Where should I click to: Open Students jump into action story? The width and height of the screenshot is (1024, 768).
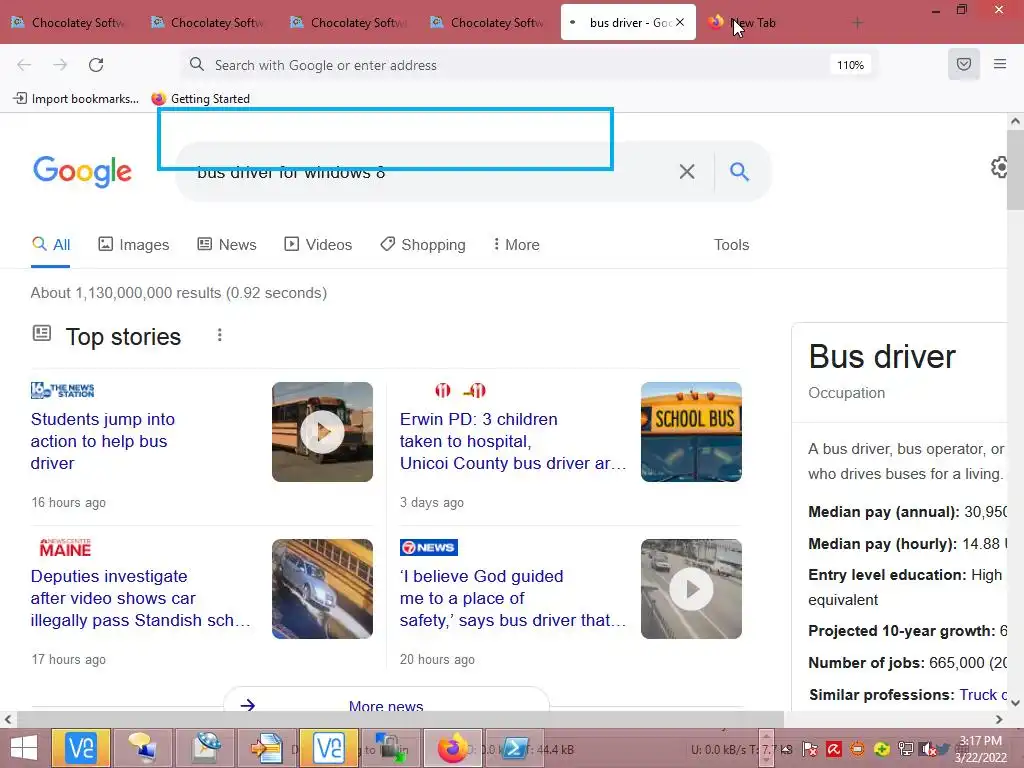pos(103,441)
